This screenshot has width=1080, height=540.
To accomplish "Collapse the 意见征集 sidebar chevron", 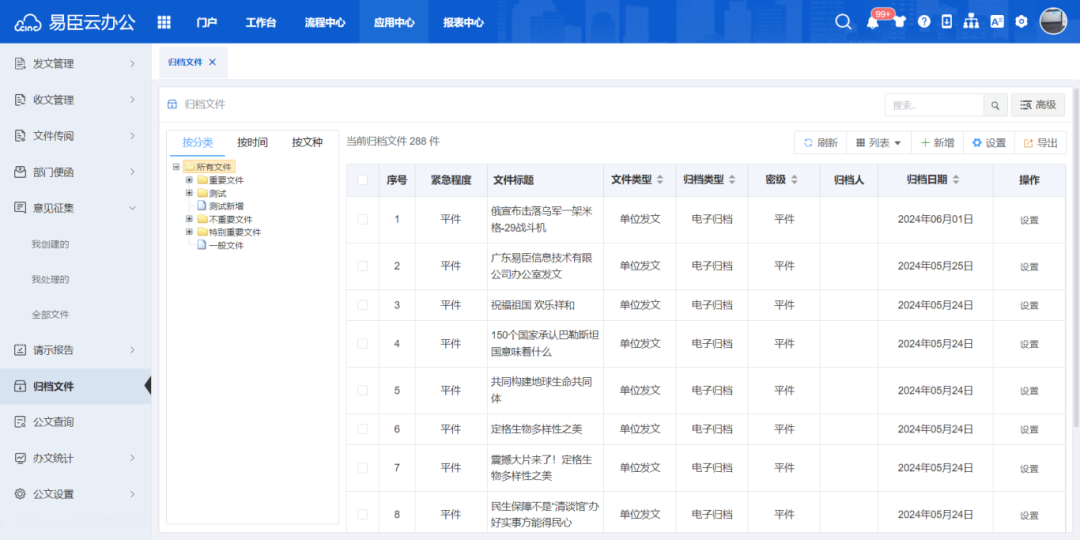I will (x=132, y=207).
